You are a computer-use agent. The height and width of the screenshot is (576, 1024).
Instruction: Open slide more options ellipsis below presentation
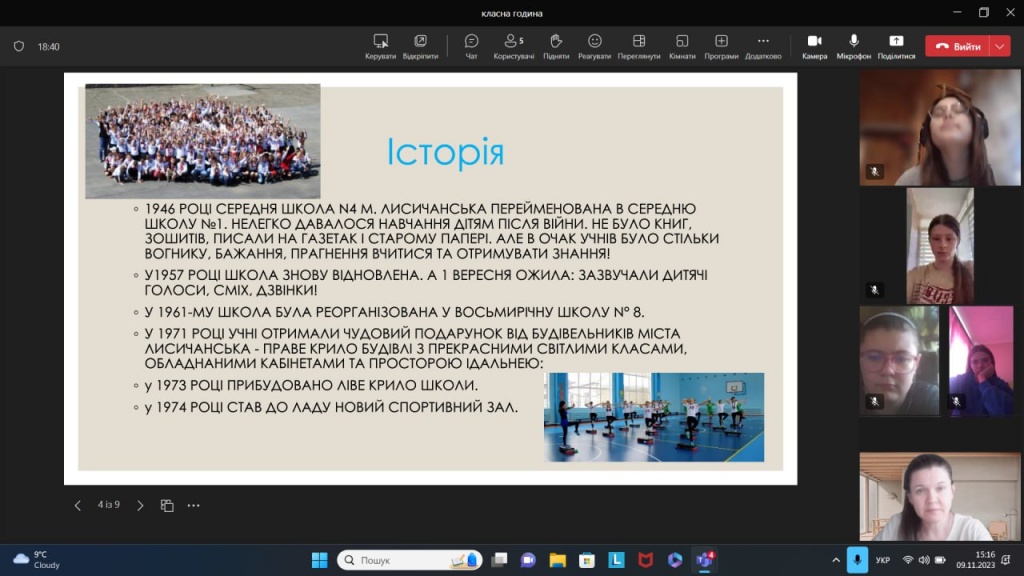tap(194, 505)
